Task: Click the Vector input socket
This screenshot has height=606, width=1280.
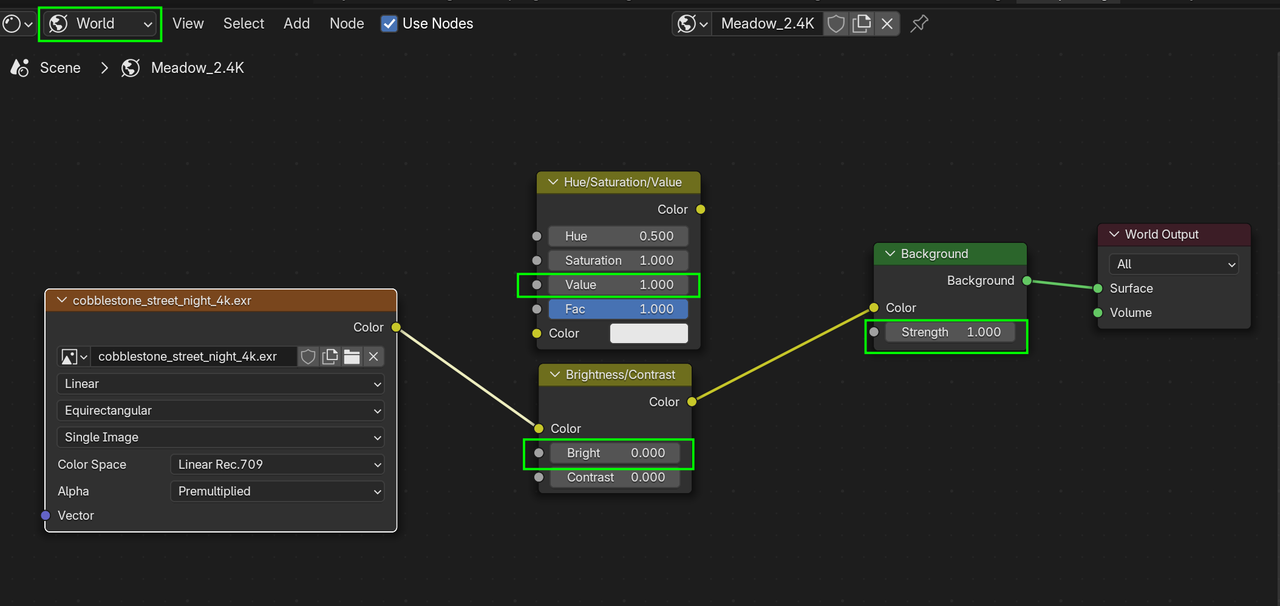Action: click(x=45, y=515)
